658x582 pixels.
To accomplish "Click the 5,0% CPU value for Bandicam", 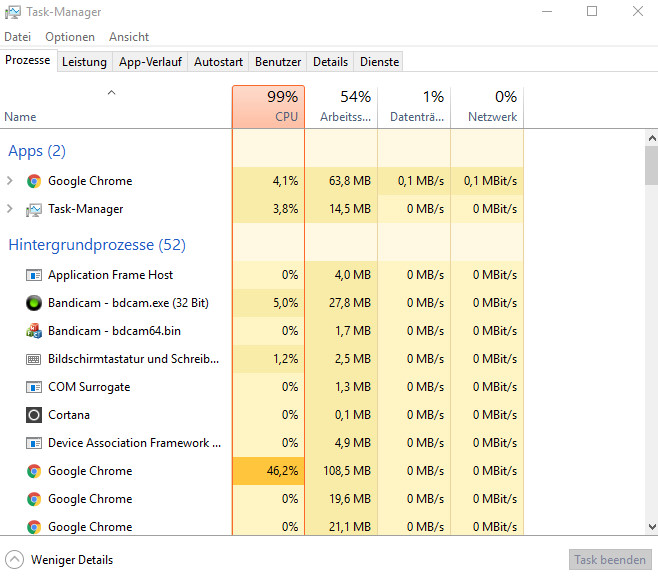I will pyautogui.click(x=268, y=303).
